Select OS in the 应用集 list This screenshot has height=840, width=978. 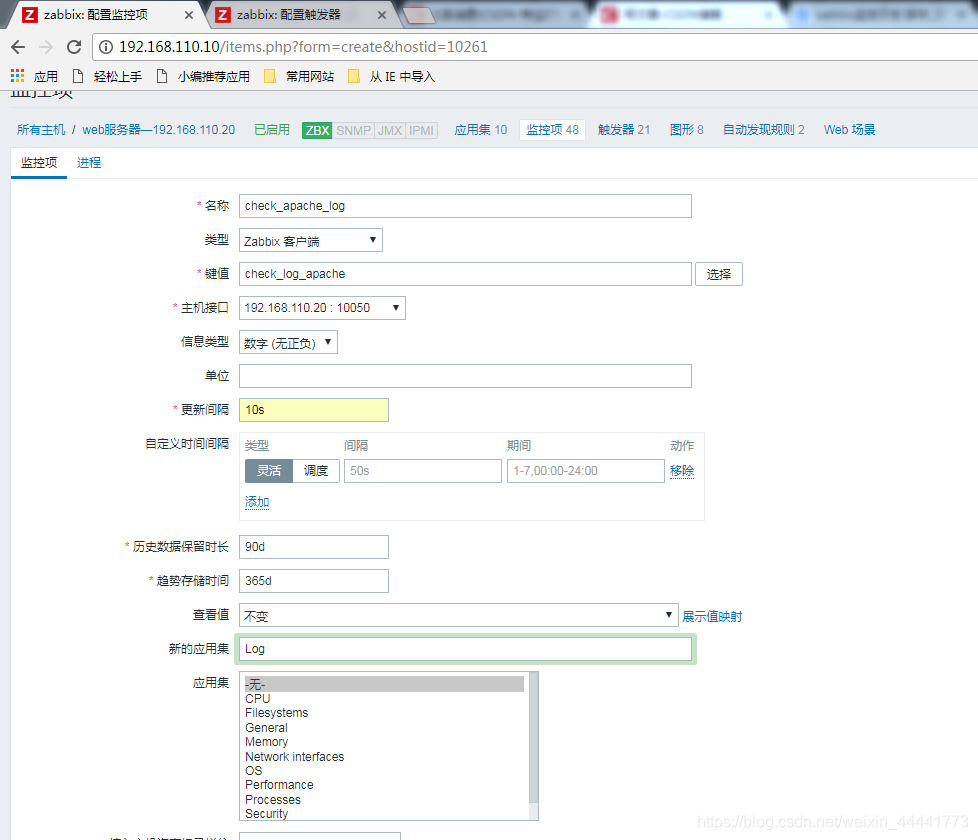point(384,771)
